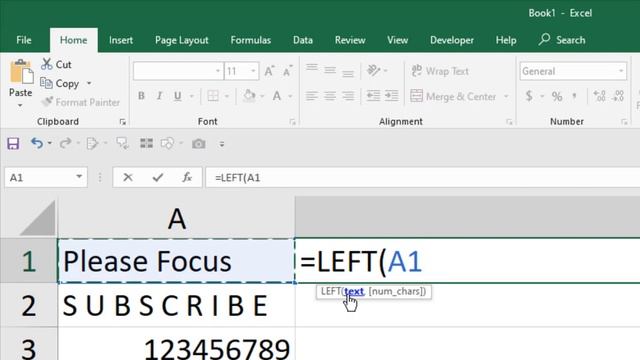Image resolution: width=640 pixels, height=360 pixels.
Task: Apply Middle Align to cell
Action: coord(330,71)
